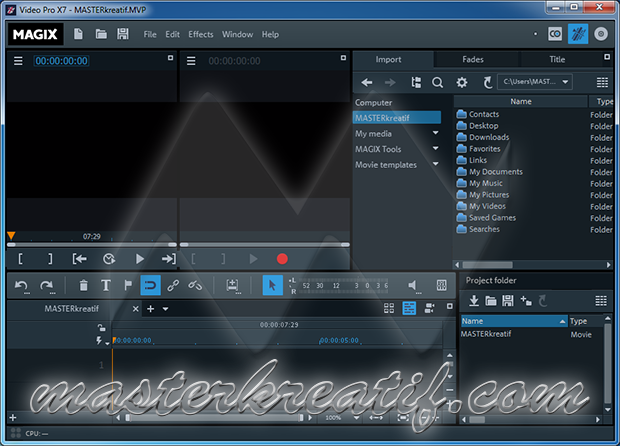The height and width of the screenshot is (446, 620).
Task: Save project using top toolbar disk icon
Action: (123, 34)
